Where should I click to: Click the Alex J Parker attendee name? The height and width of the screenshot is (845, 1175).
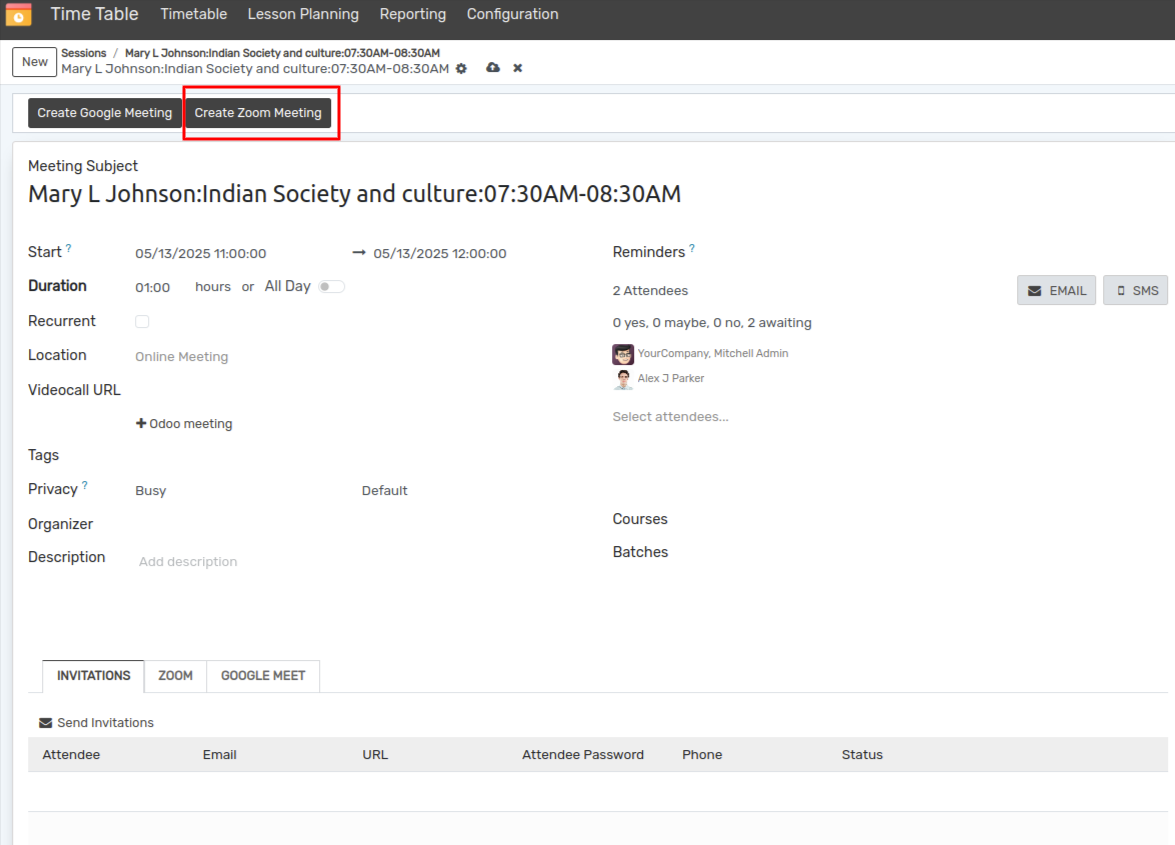[671, 378]
